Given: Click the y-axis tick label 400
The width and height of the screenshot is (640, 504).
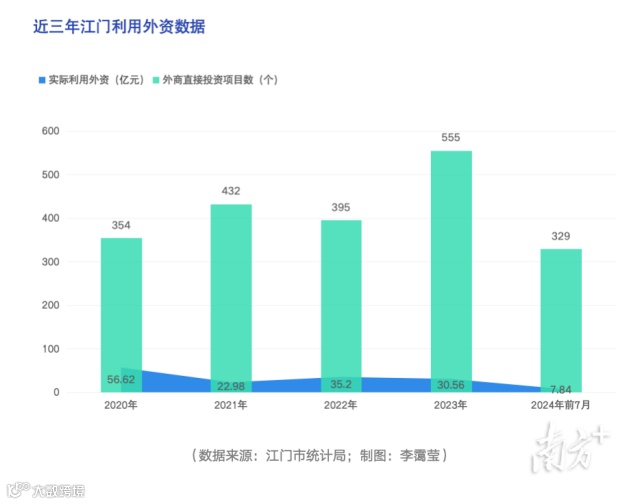Looking at the screenshot, I should [51, 218].
